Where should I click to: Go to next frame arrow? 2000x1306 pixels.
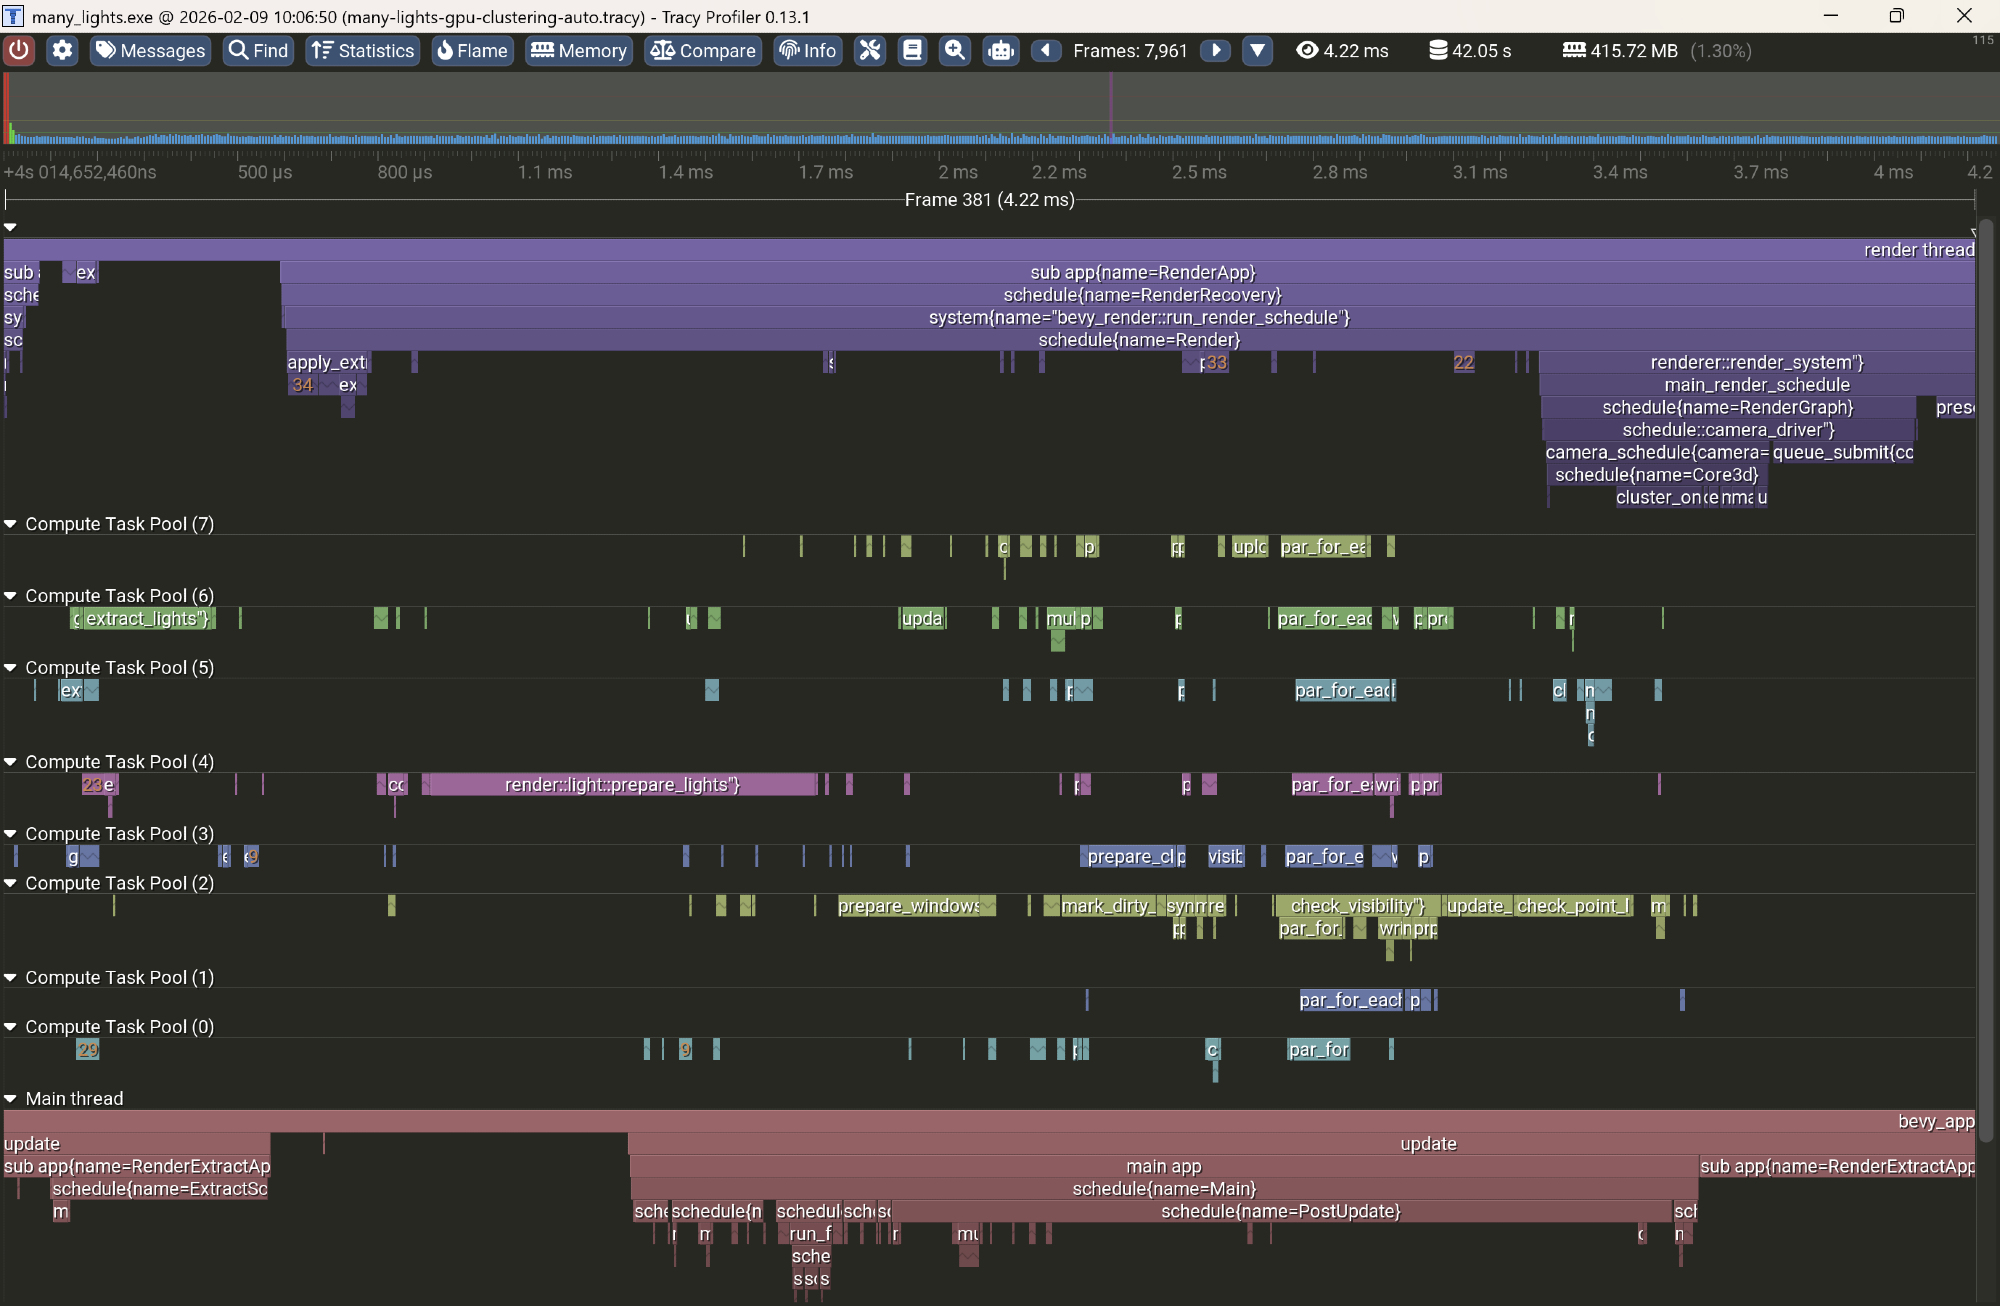click(x=1215, y=50)
